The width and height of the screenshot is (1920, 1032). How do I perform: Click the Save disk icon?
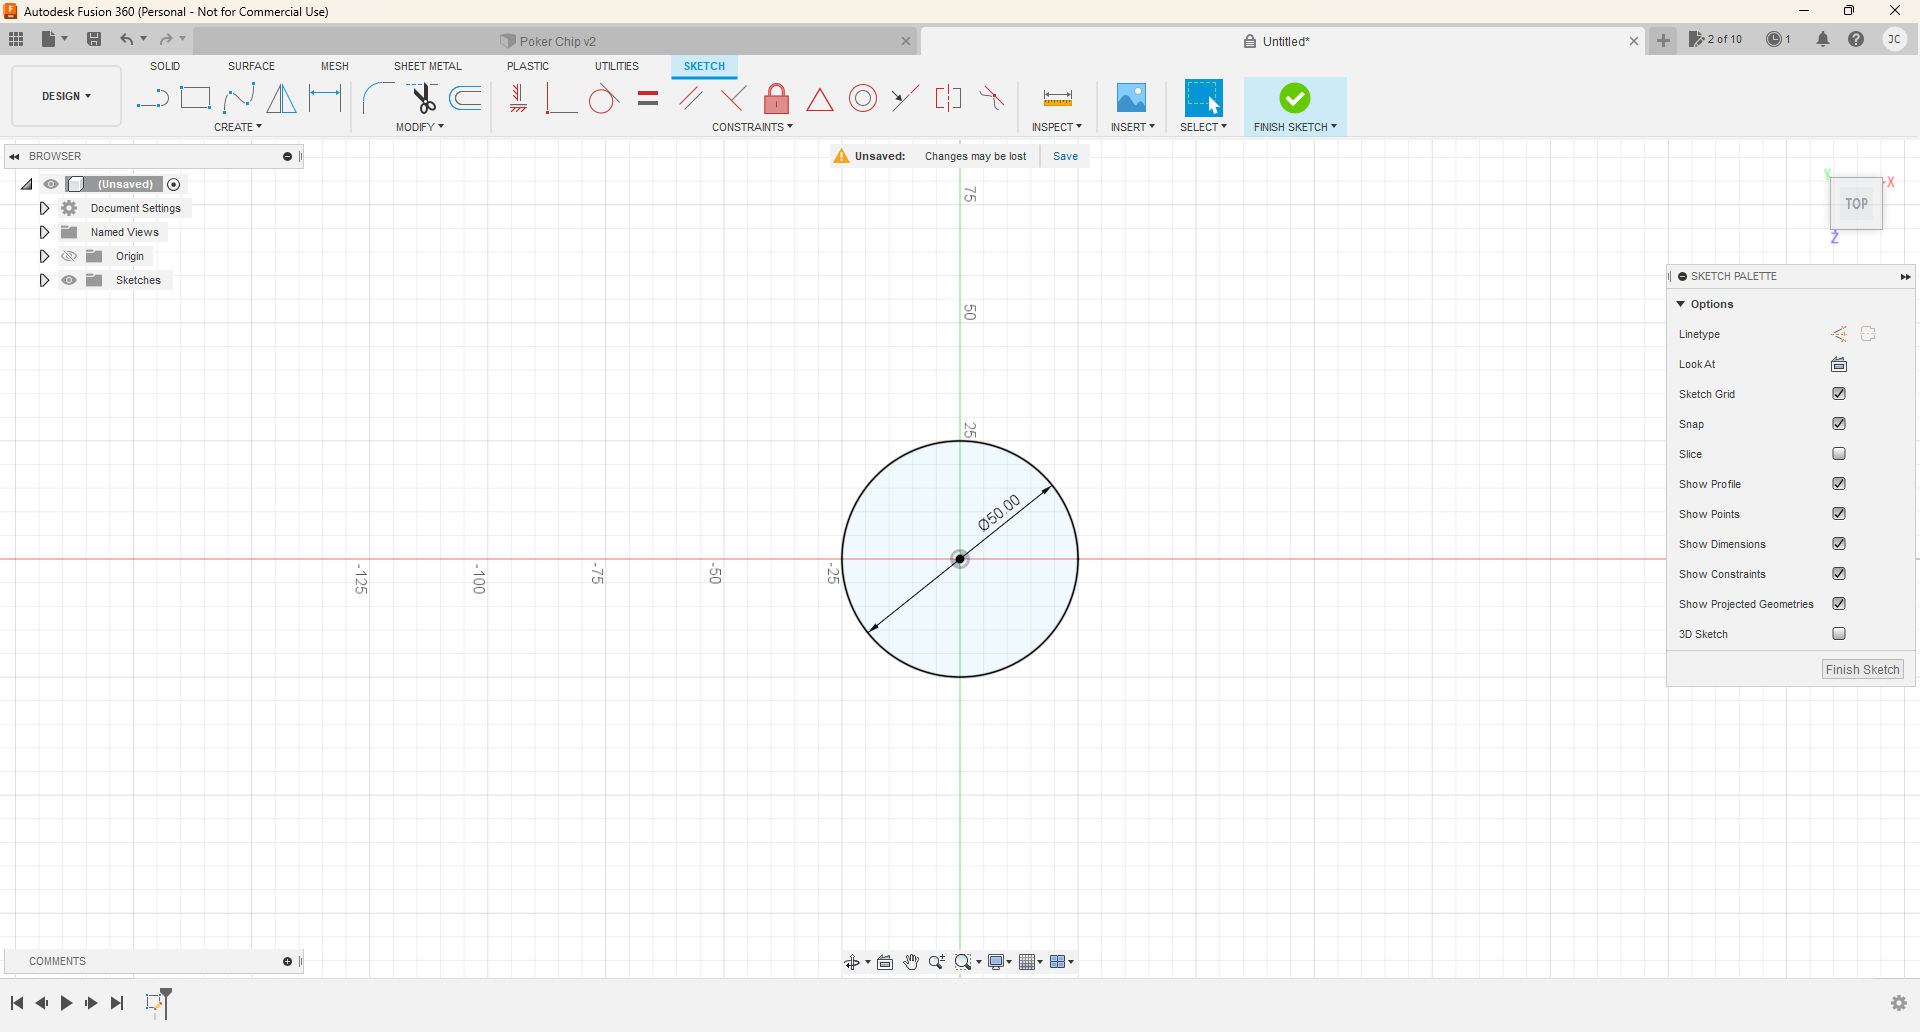(94, 39)
